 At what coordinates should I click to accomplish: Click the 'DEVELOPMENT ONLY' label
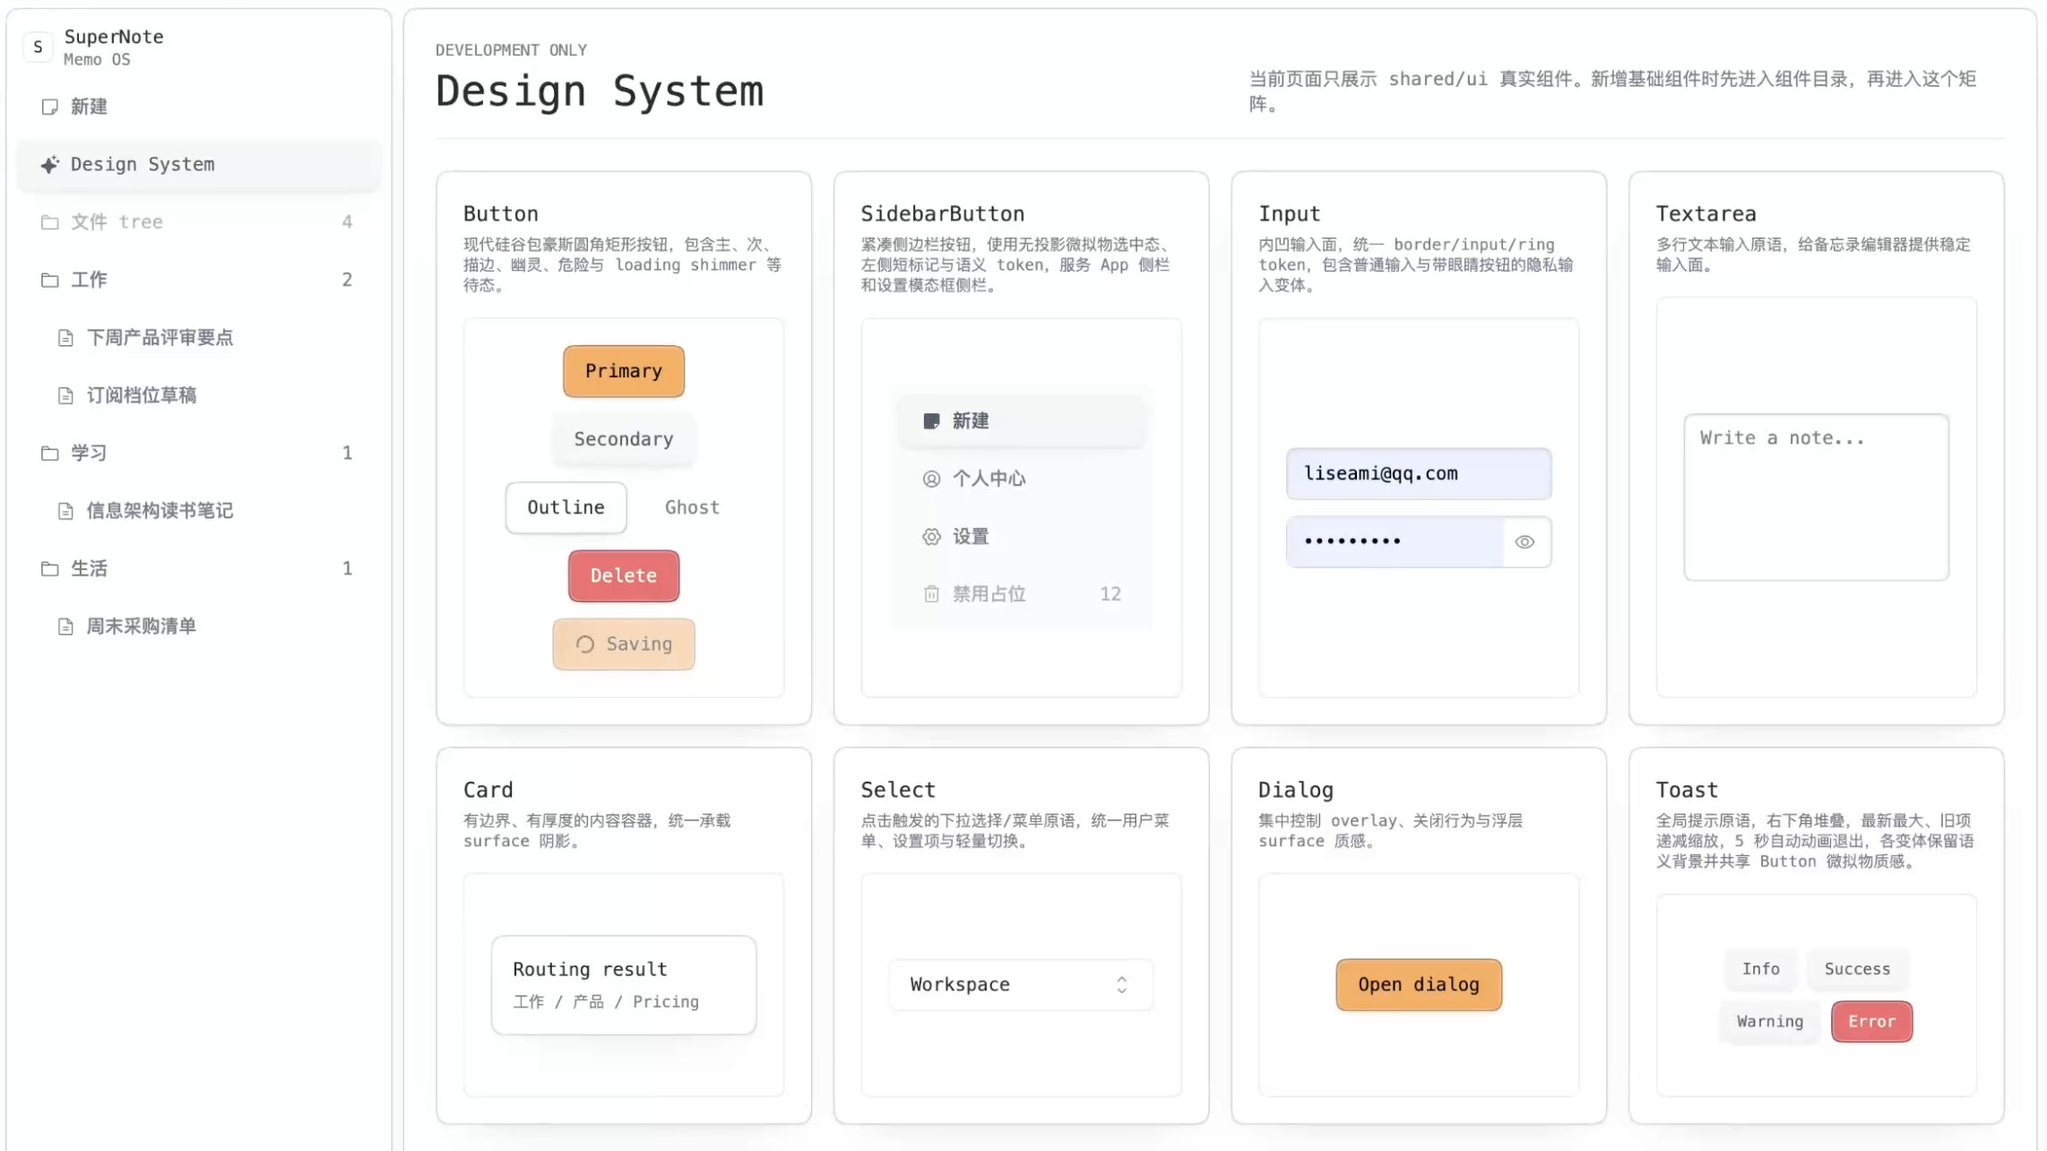pyautogui.click(x=511, y=50)
